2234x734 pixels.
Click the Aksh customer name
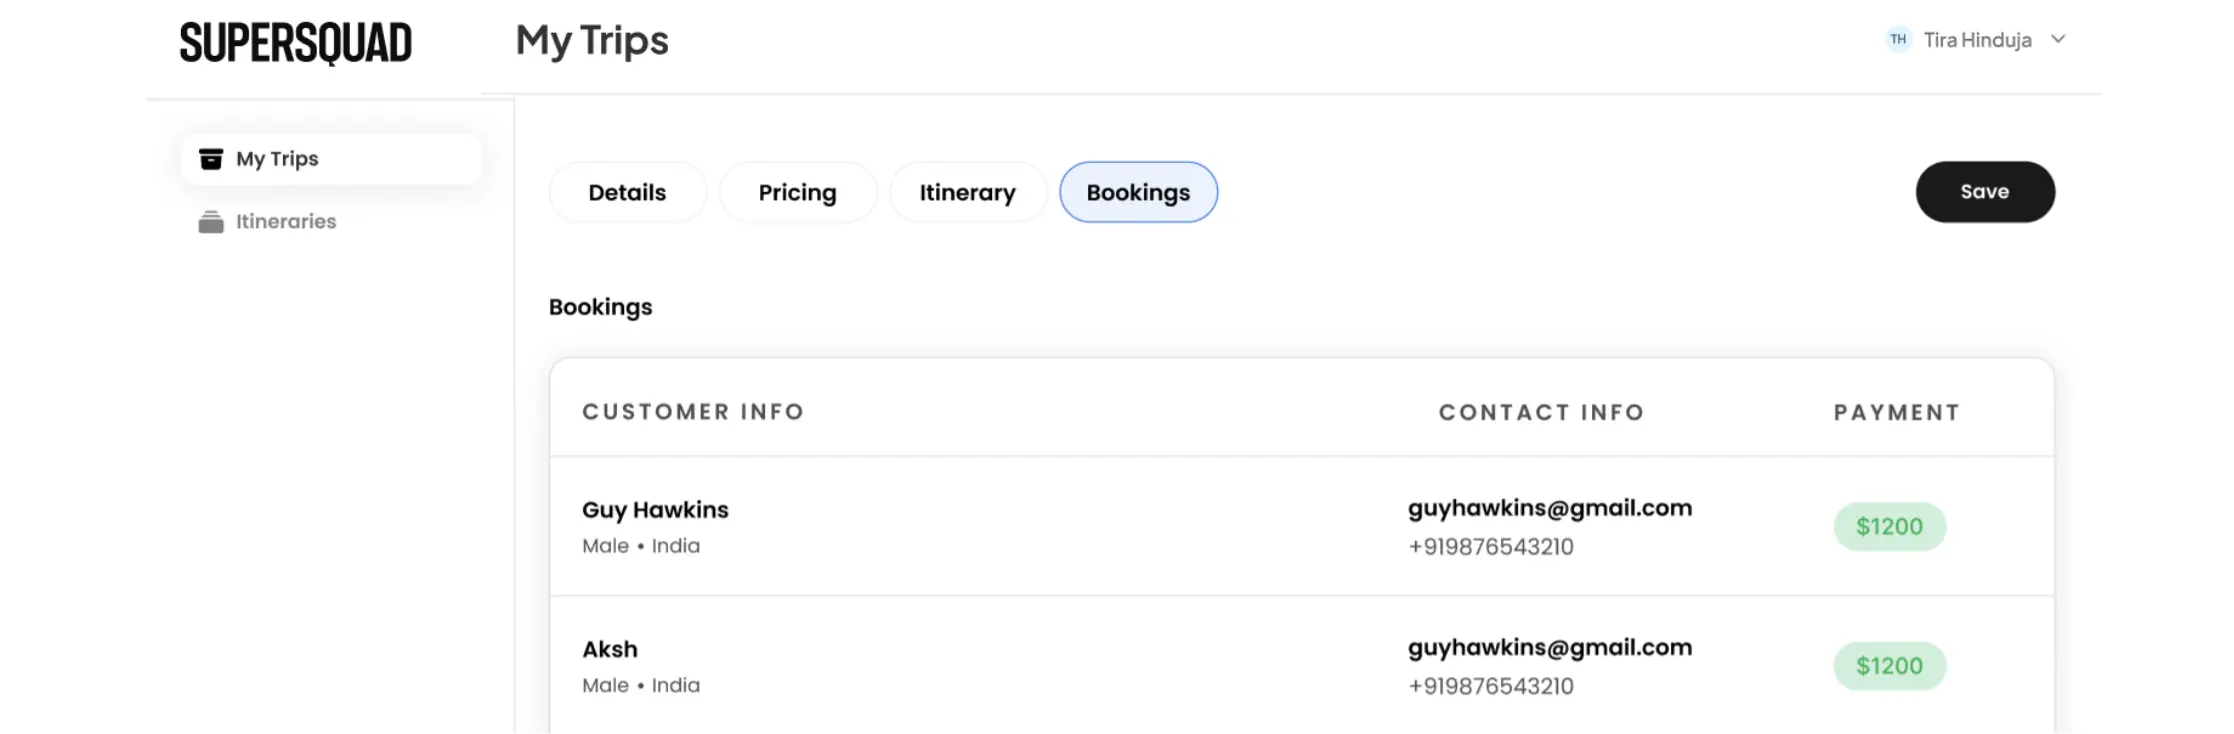(x=610, y=649)
